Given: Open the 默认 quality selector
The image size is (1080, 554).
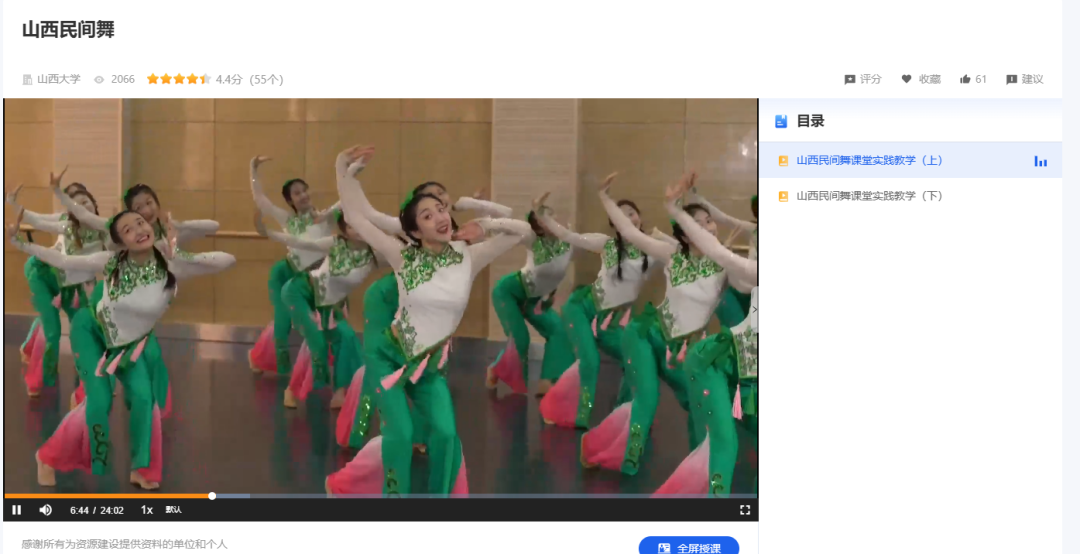Looking at the screenshot, I should pyautogui.click(x=174, y=510).
